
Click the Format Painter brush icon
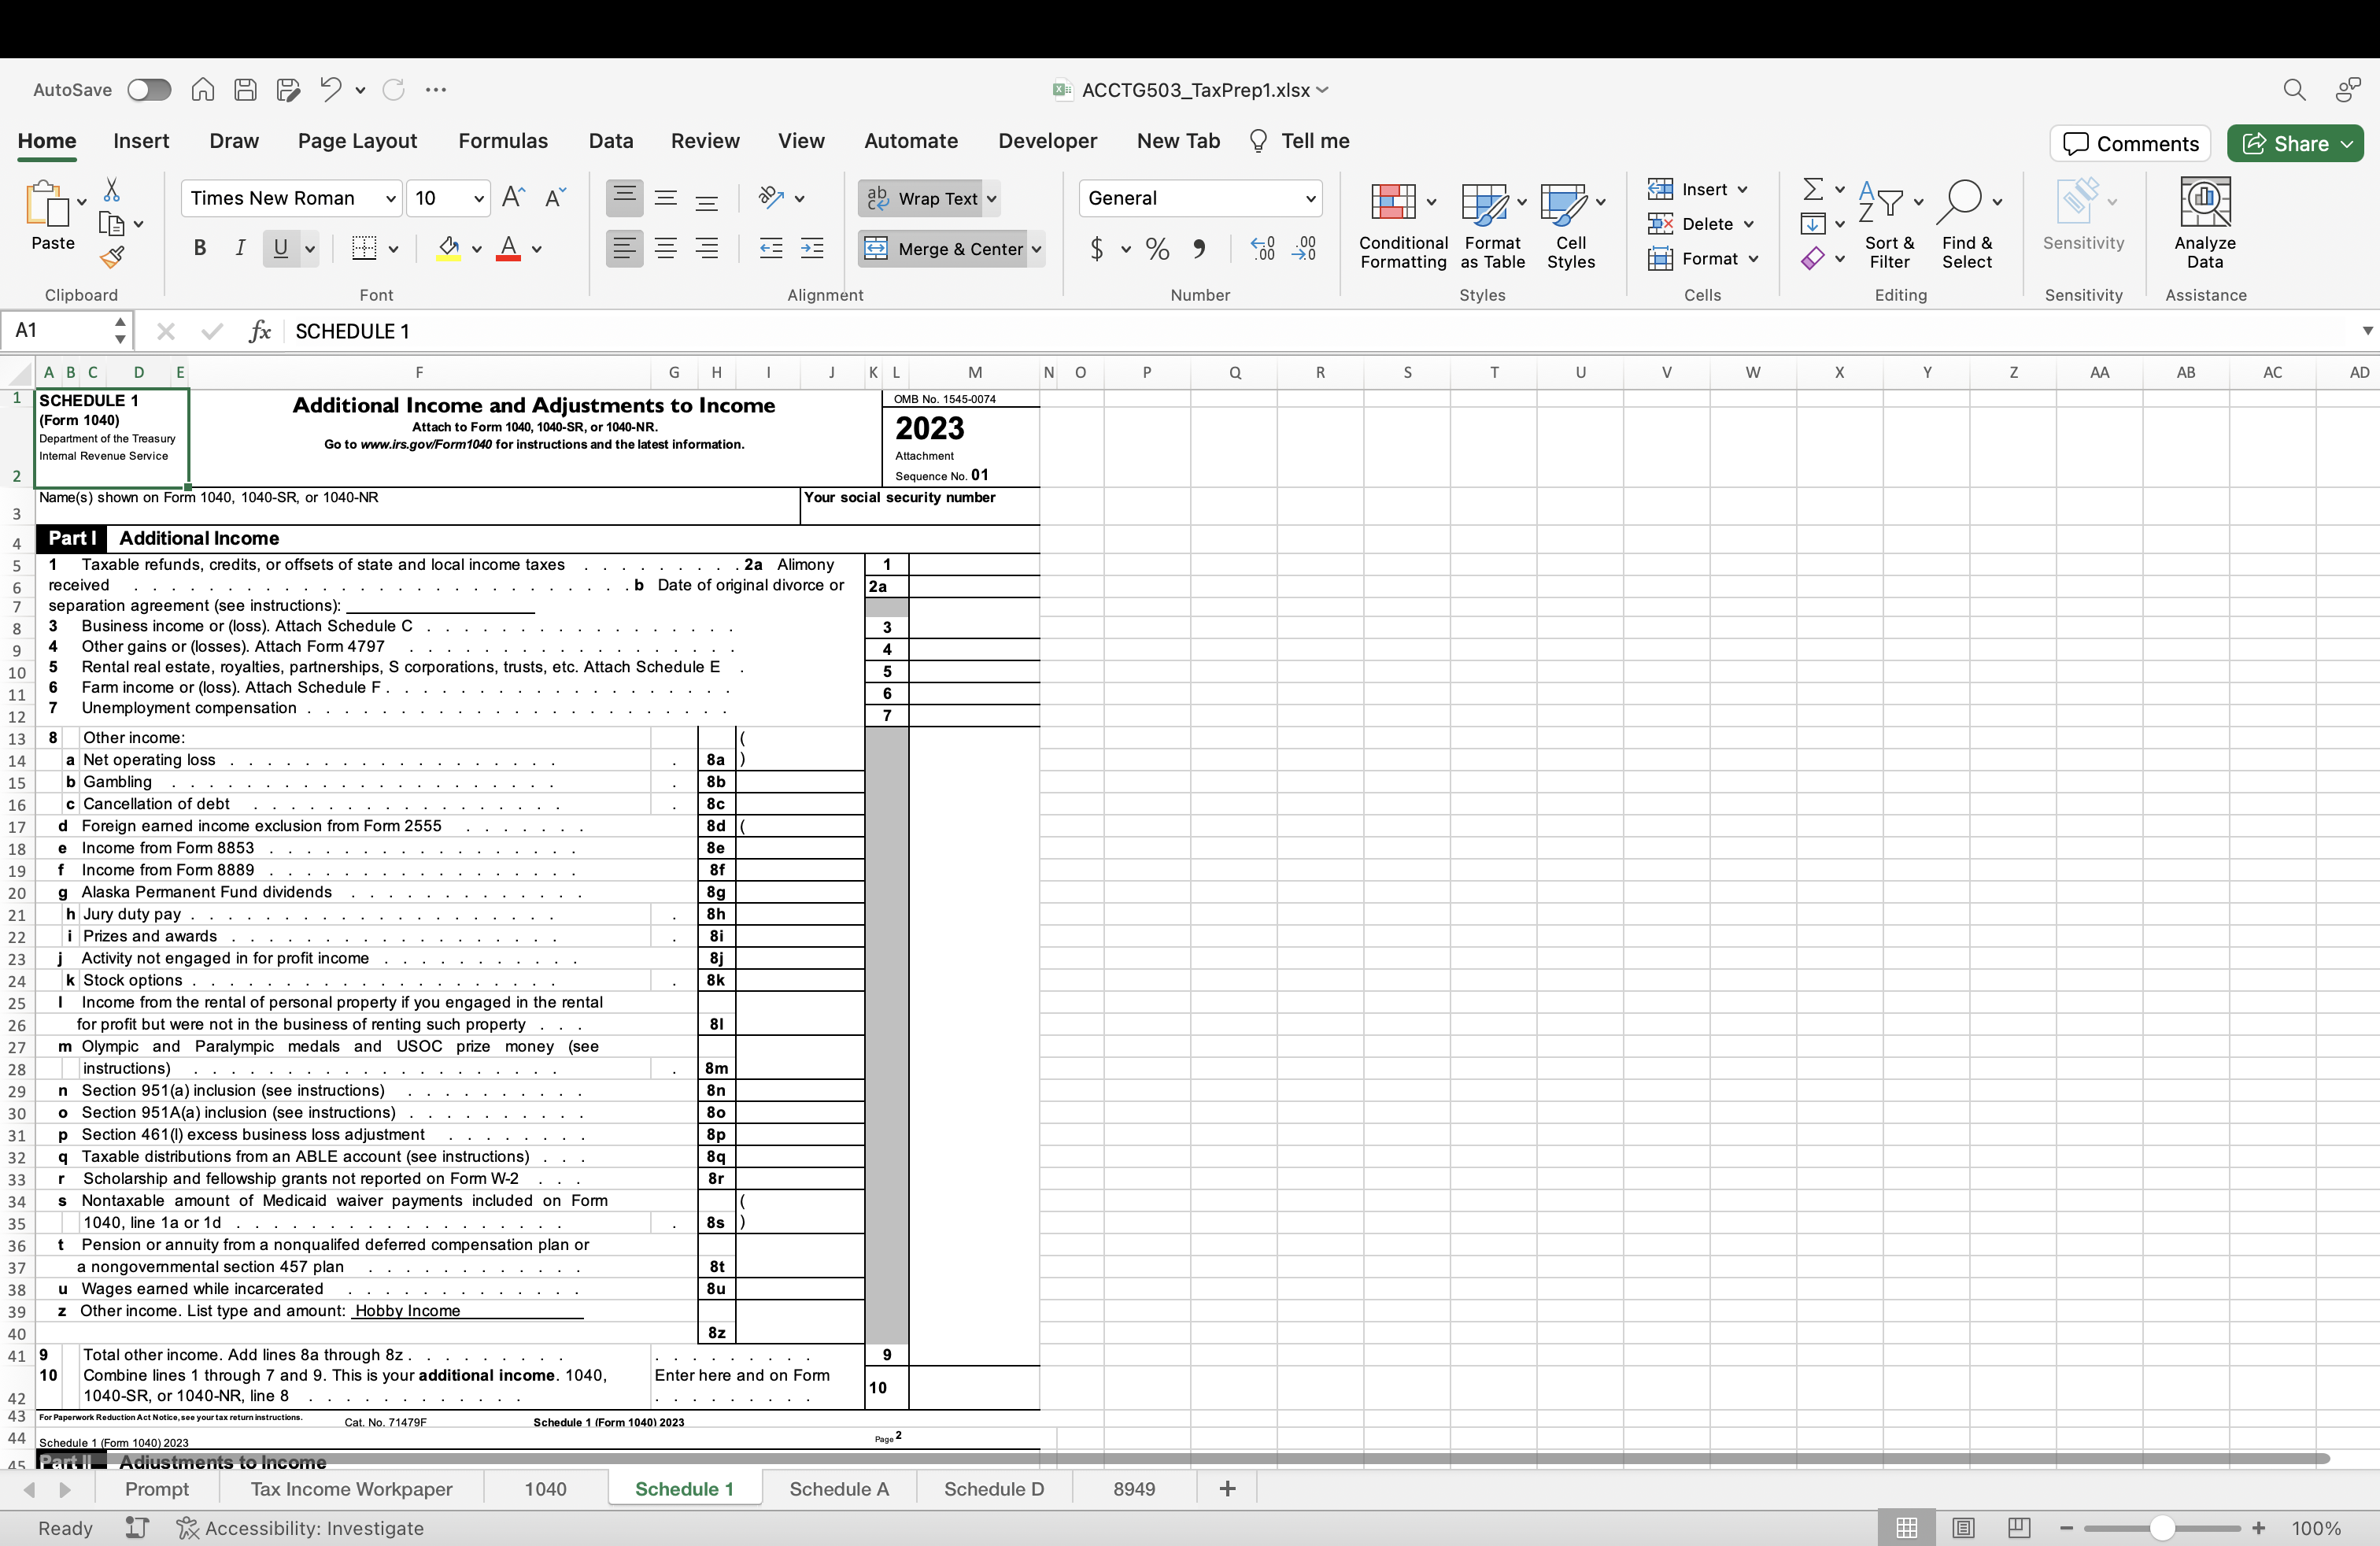point(112,258)
